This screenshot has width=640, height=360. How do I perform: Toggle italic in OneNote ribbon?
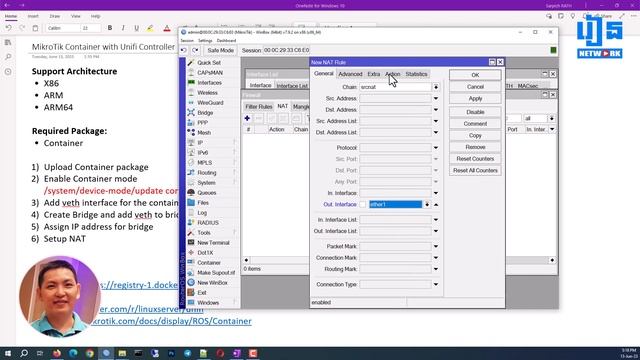click(x=123, y=28)
